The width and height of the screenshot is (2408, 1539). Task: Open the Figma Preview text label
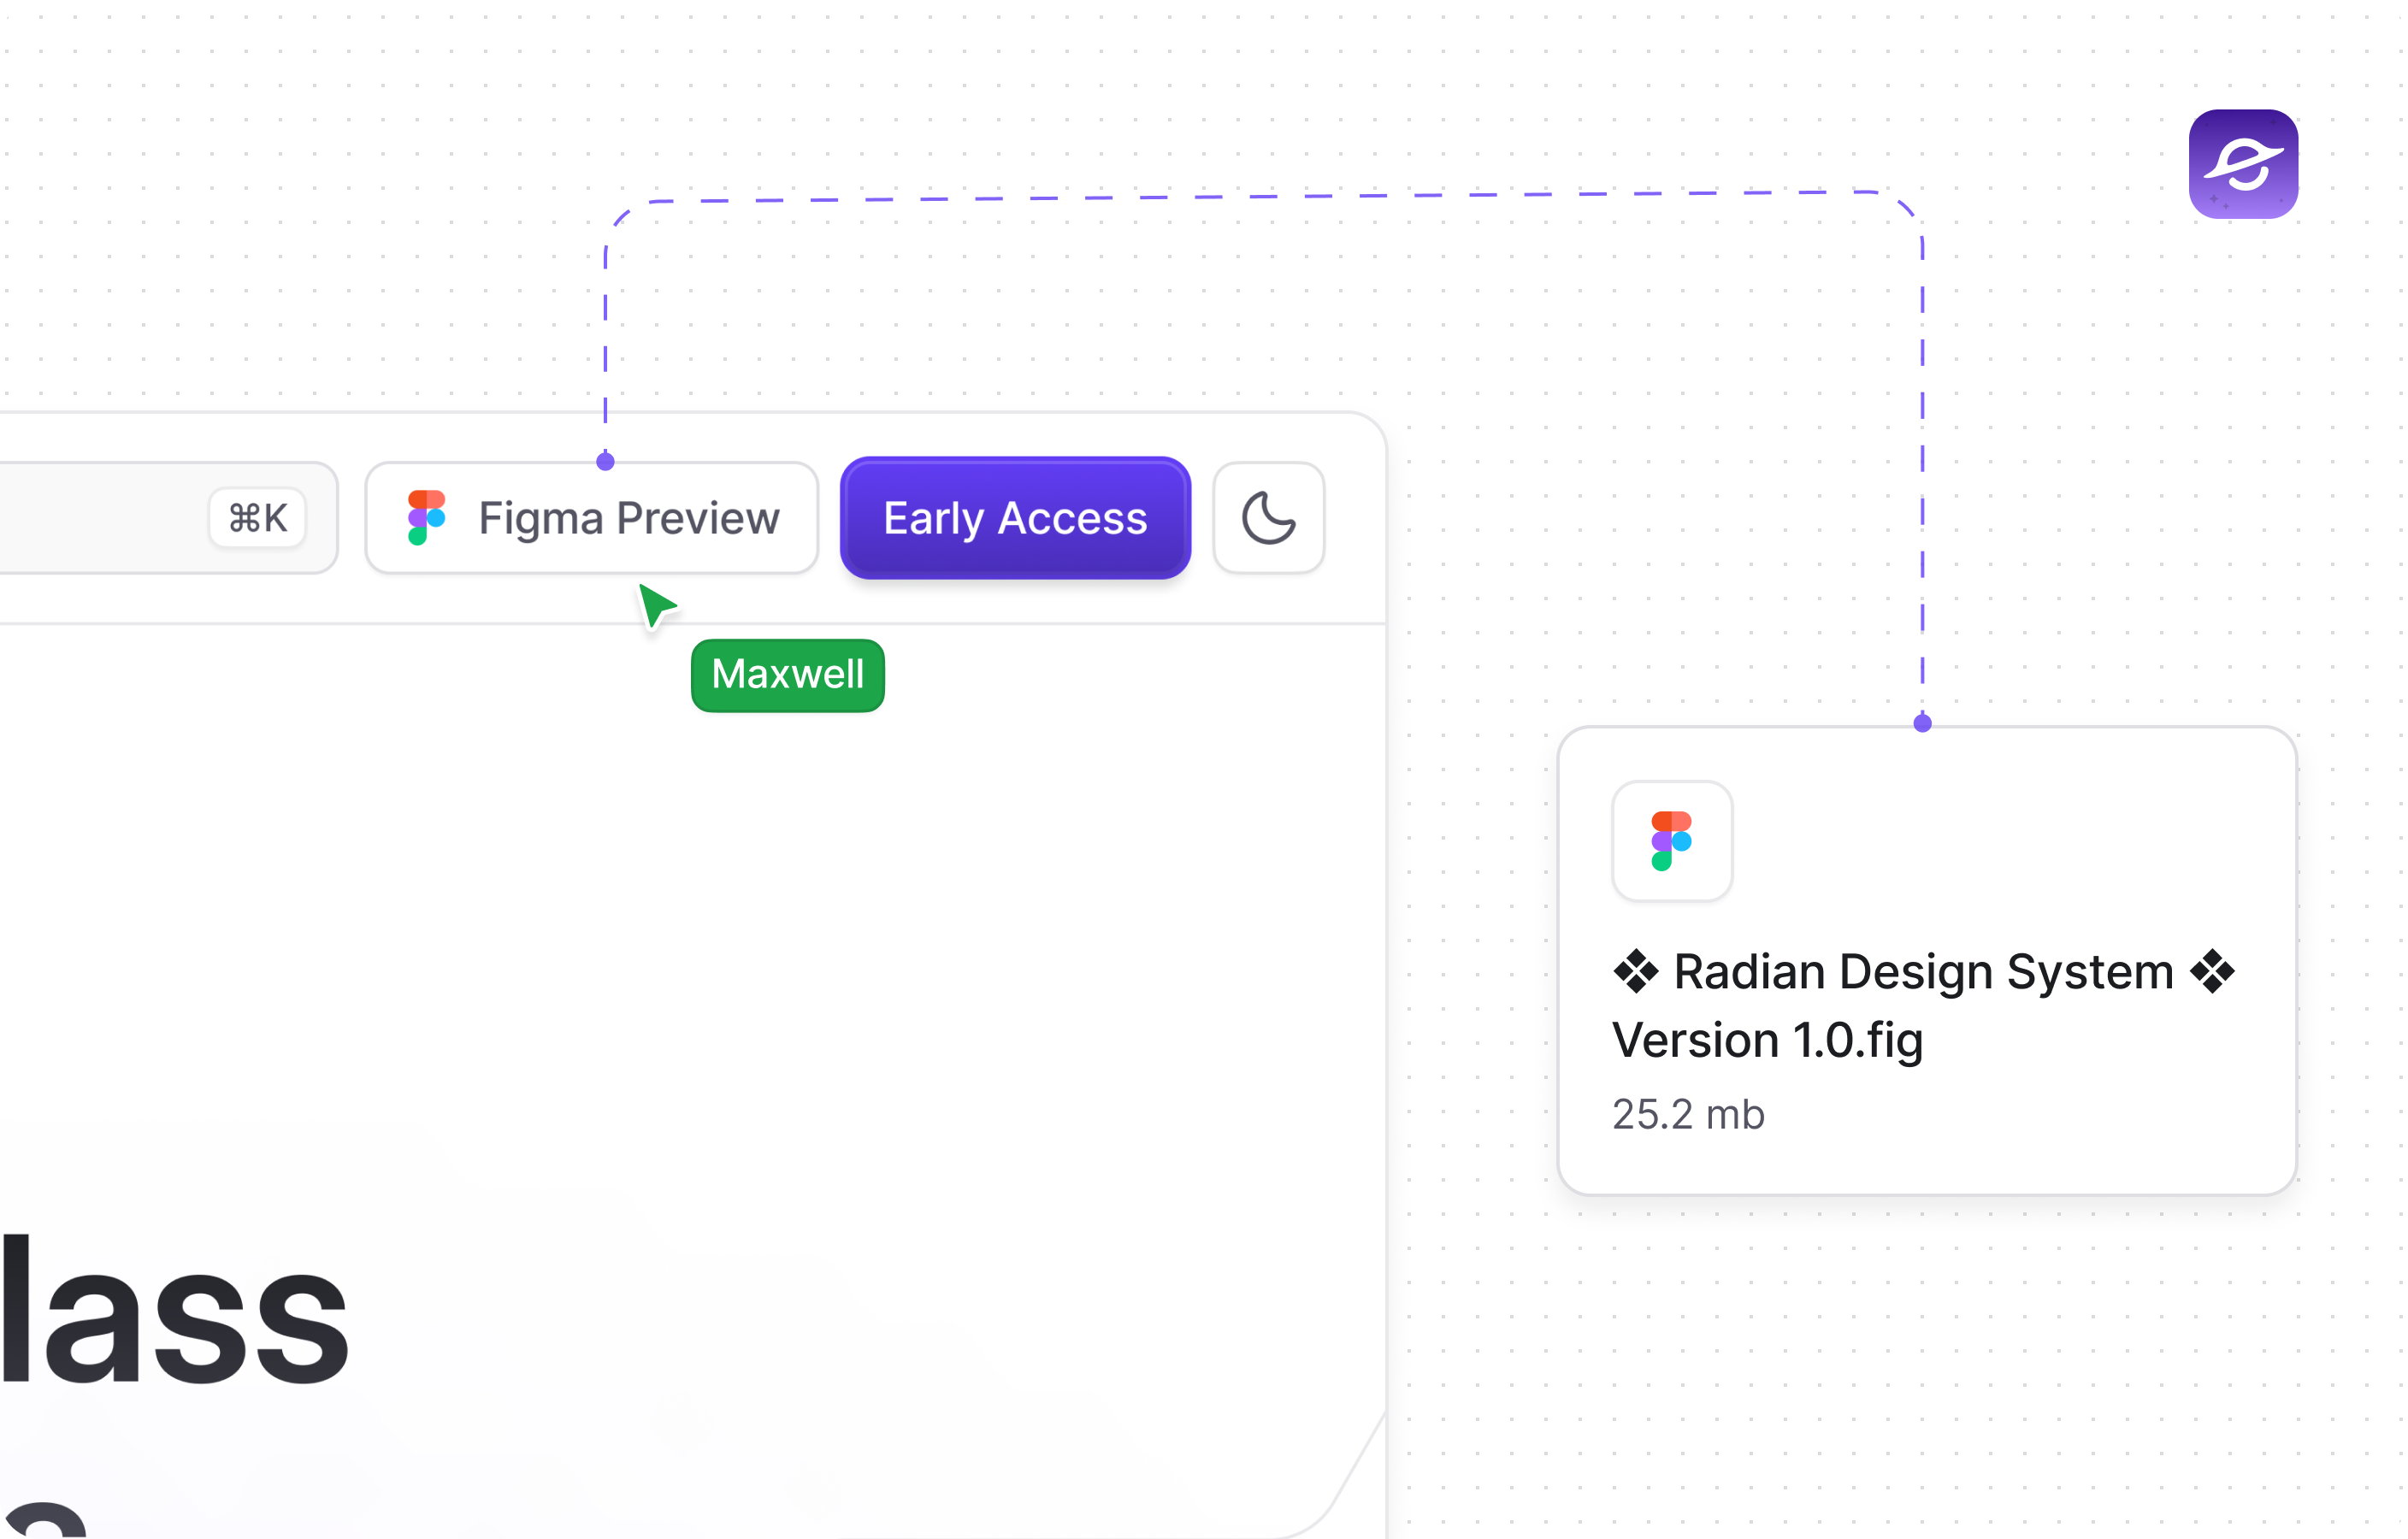pyautogui.click(x=628, y=518)
